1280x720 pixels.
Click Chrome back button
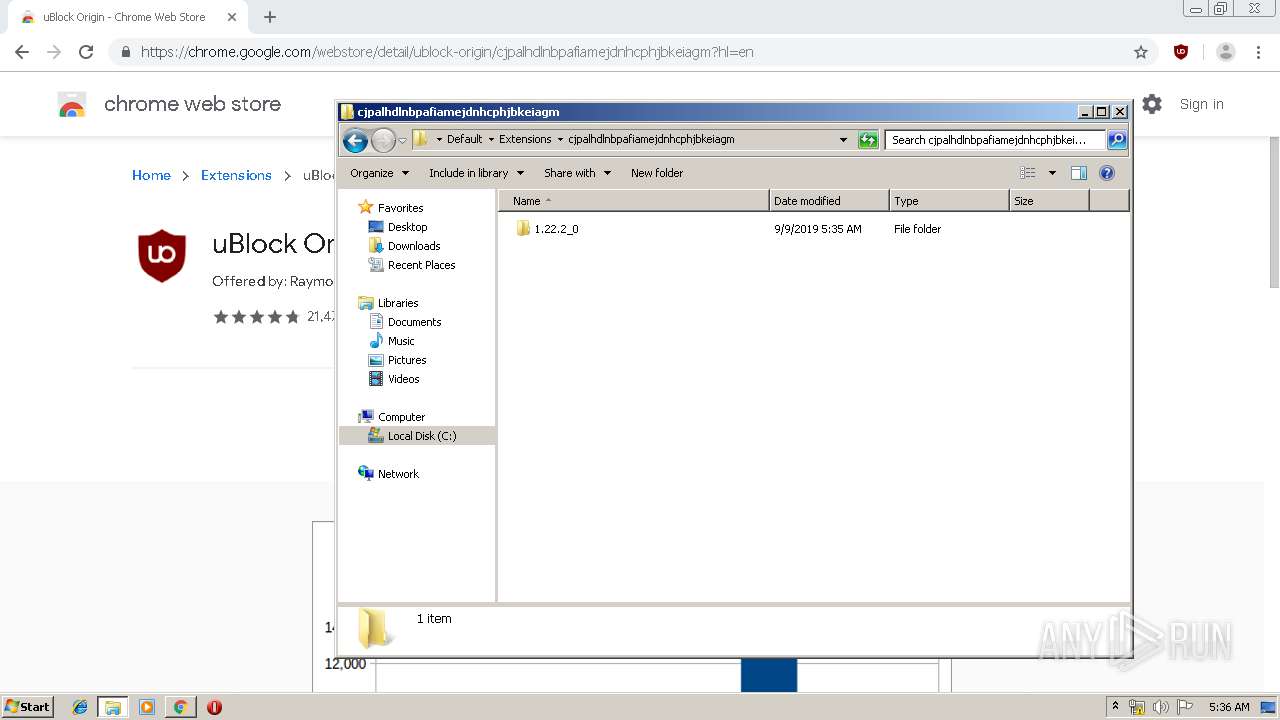22,52
